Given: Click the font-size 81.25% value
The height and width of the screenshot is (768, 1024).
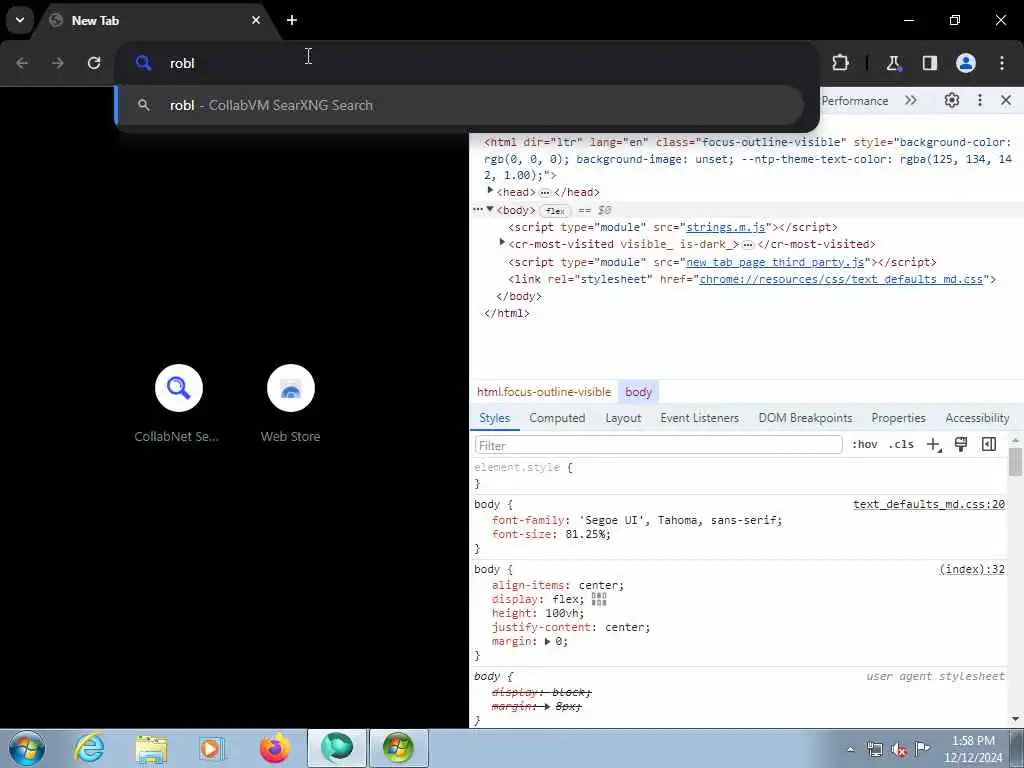Looking at the screenshot, I should (x=584, y=534).
